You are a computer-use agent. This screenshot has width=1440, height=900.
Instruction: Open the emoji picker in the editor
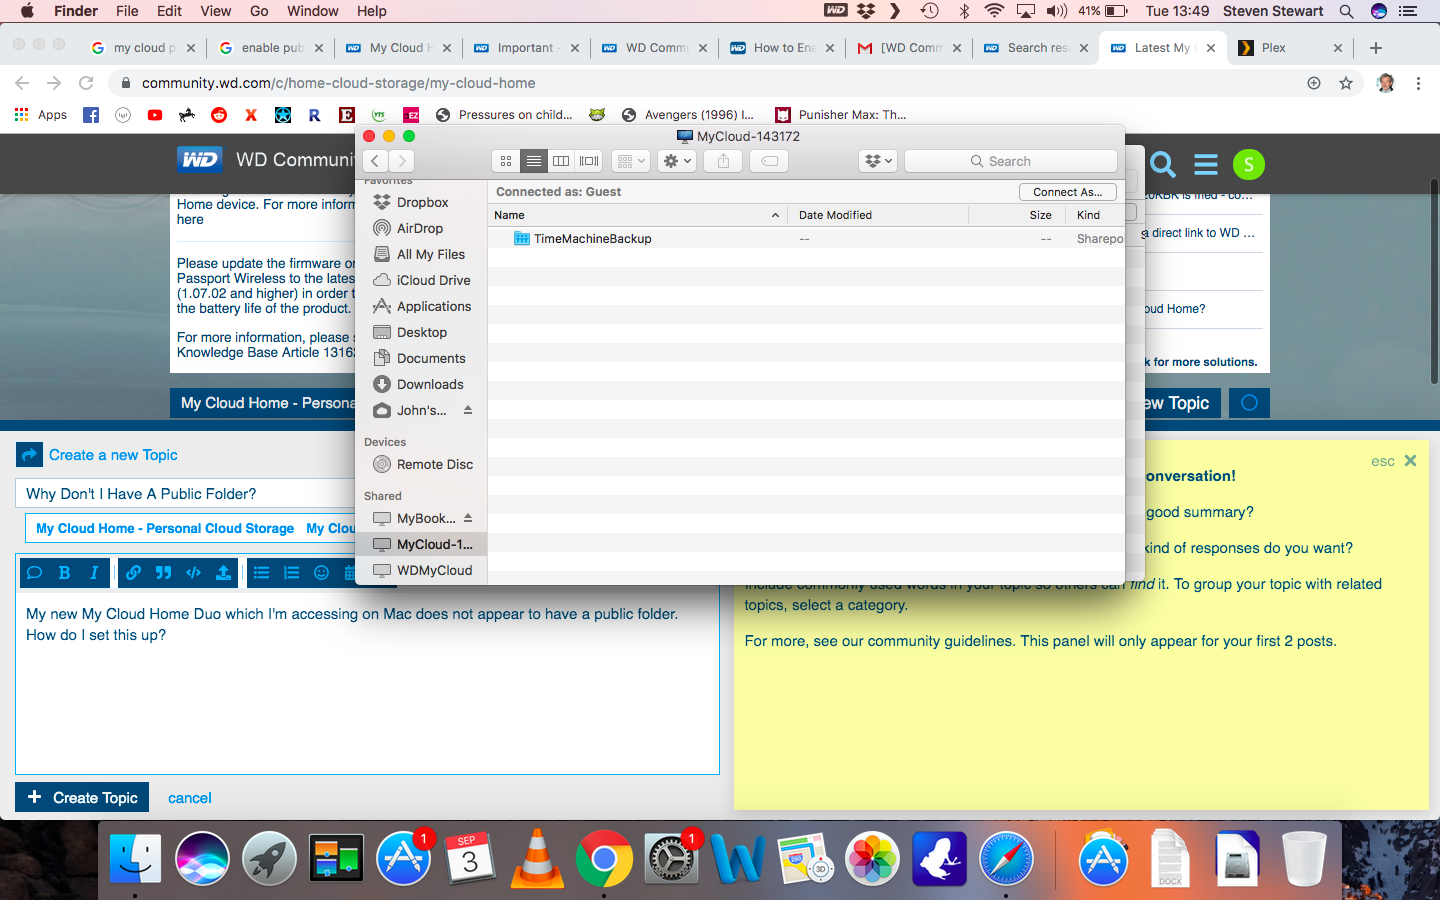321,573
